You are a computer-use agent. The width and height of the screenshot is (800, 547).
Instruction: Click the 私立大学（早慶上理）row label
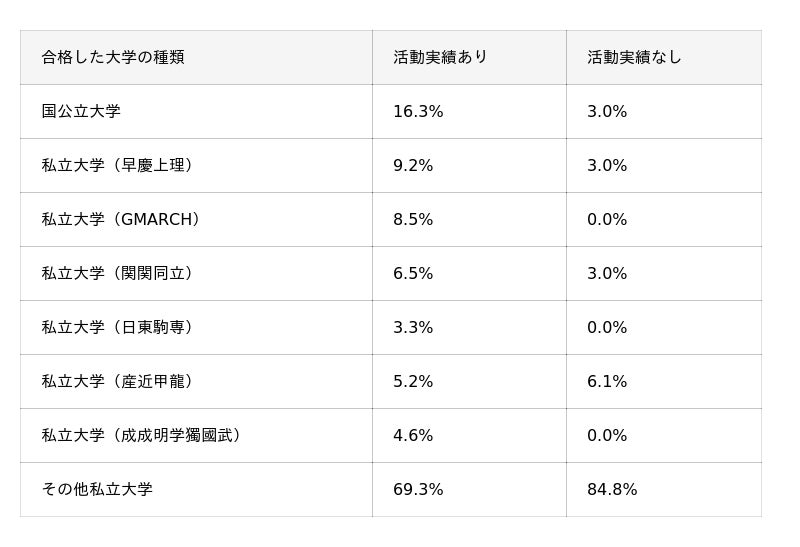click(117, 165)
